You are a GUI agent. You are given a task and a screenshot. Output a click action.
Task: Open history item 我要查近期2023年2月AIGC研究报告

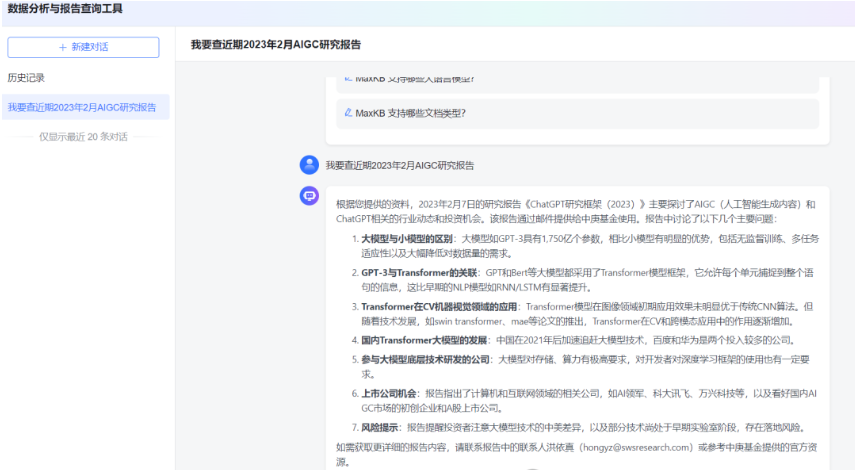pyautogui.click(x=86, y=107)
